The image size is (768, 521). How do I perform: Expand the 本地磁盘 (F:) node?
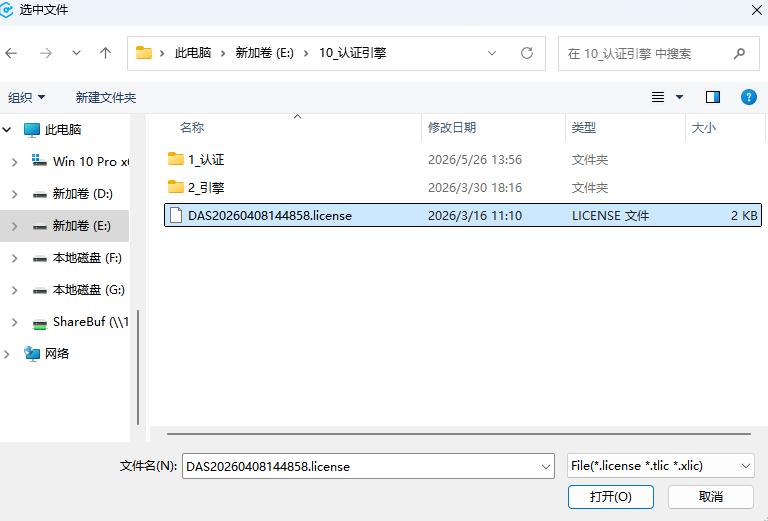(14, 258)
